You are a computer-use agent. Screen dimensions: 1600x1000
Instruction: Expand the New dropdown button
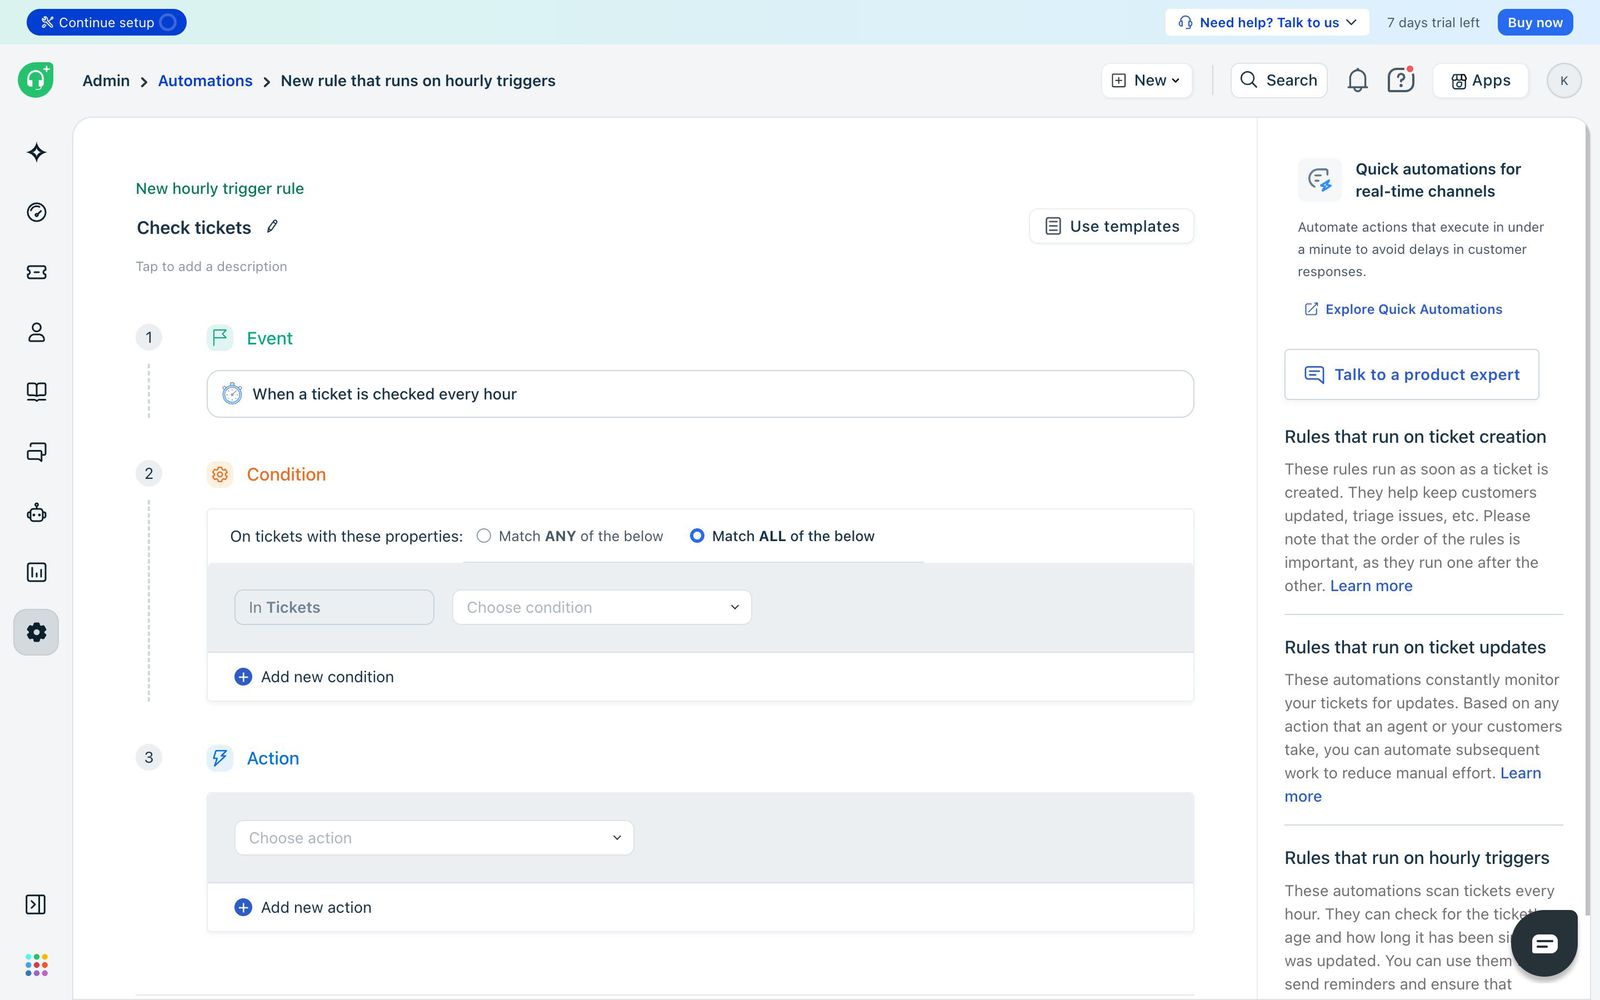(1146, 80)
